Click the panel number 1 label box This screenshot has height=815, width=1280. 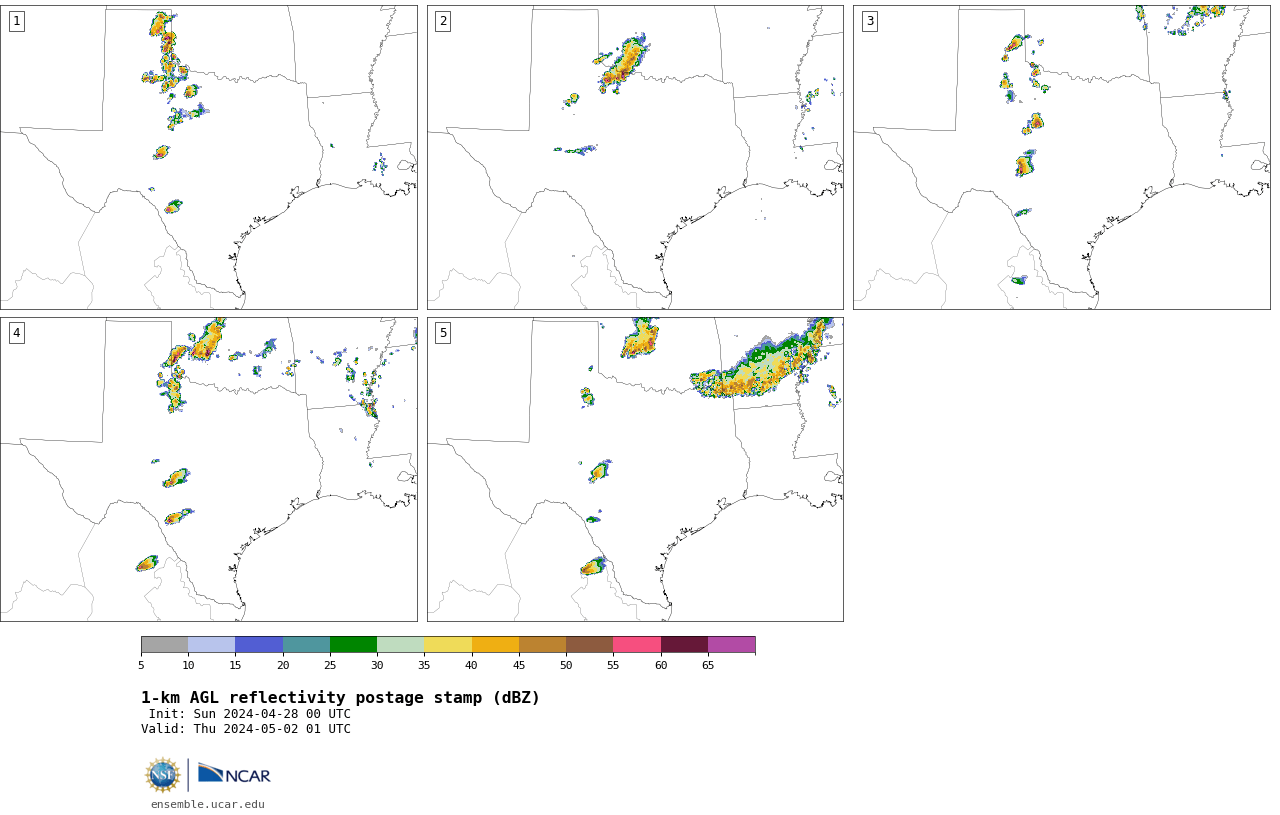click(x=16, y=21)
